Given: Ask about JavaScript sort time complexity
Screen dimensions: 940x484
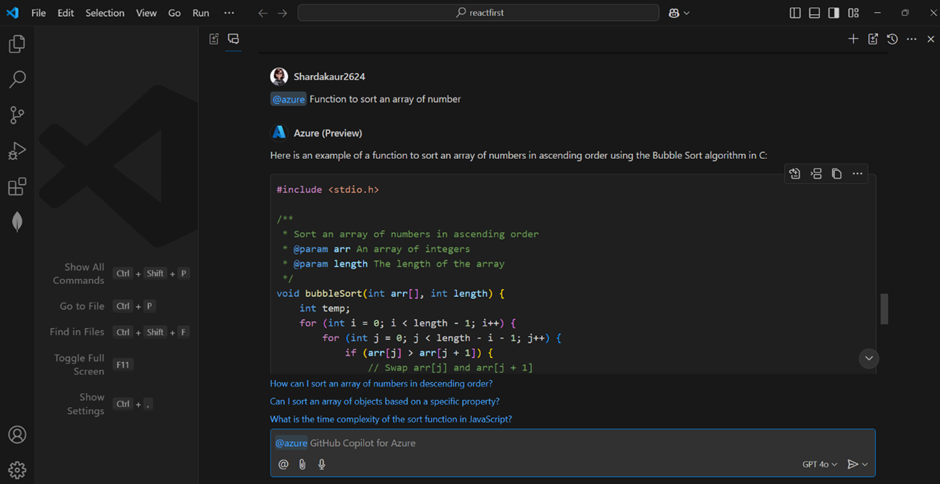Looking at the screenshot, I should pos(391,419).
